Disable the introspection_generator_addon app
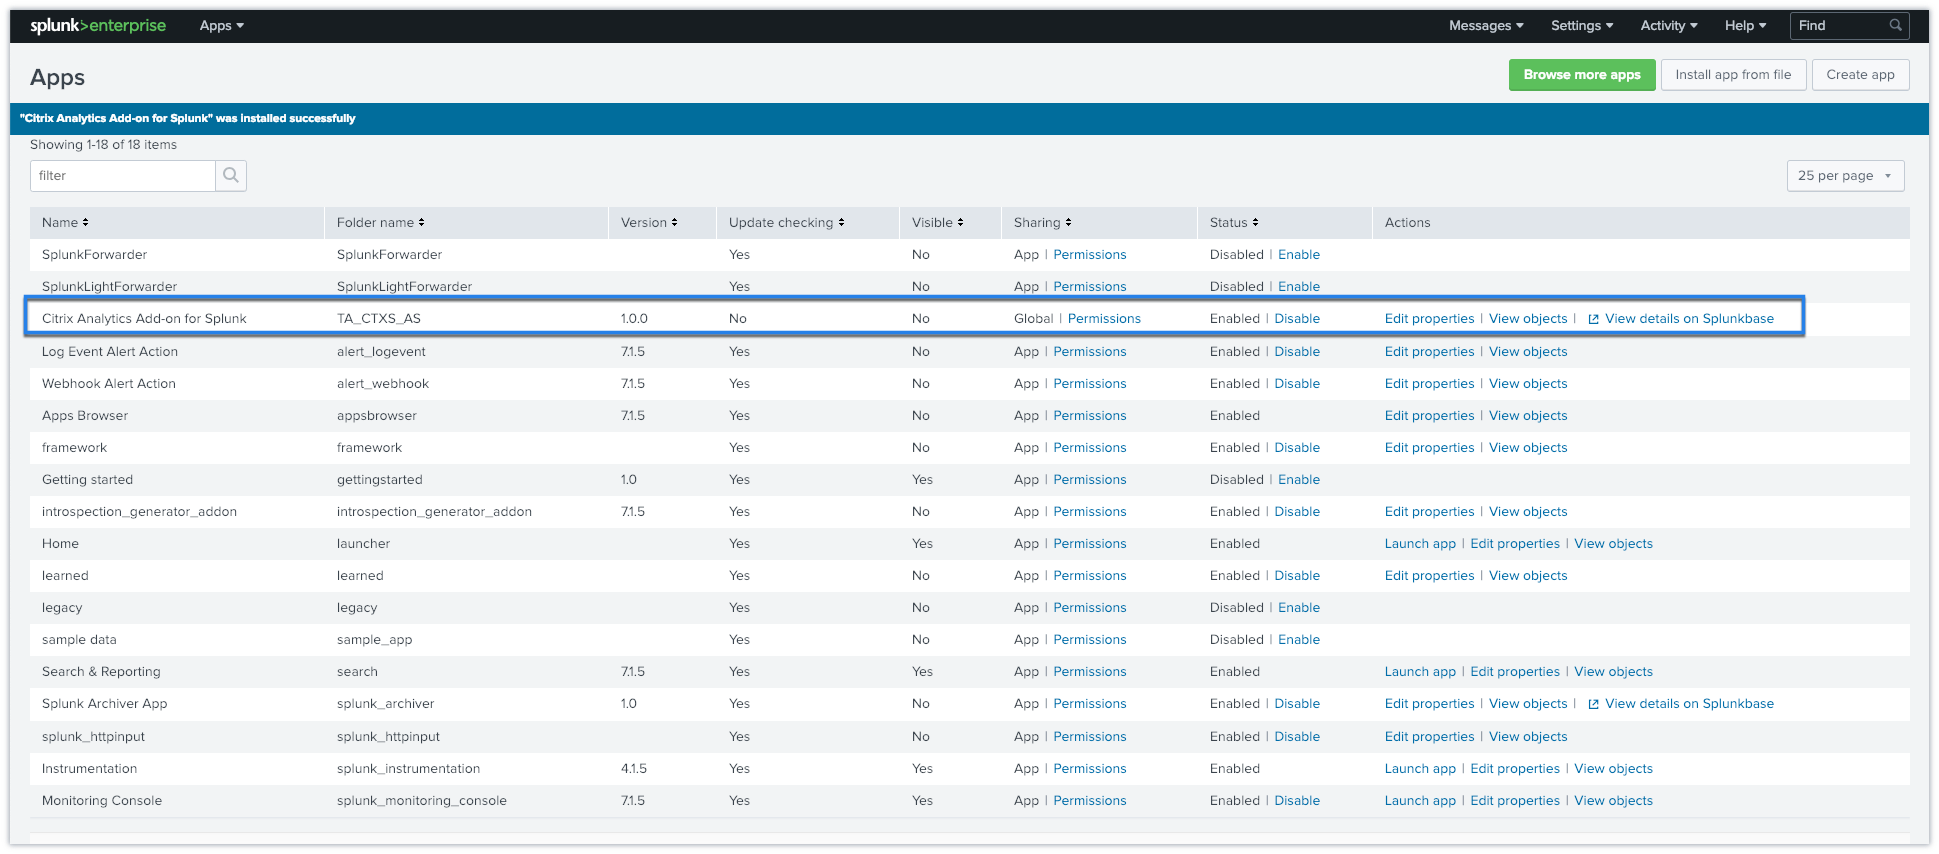The height and width of the screenshot is (854, 1939). [1297, 512]
